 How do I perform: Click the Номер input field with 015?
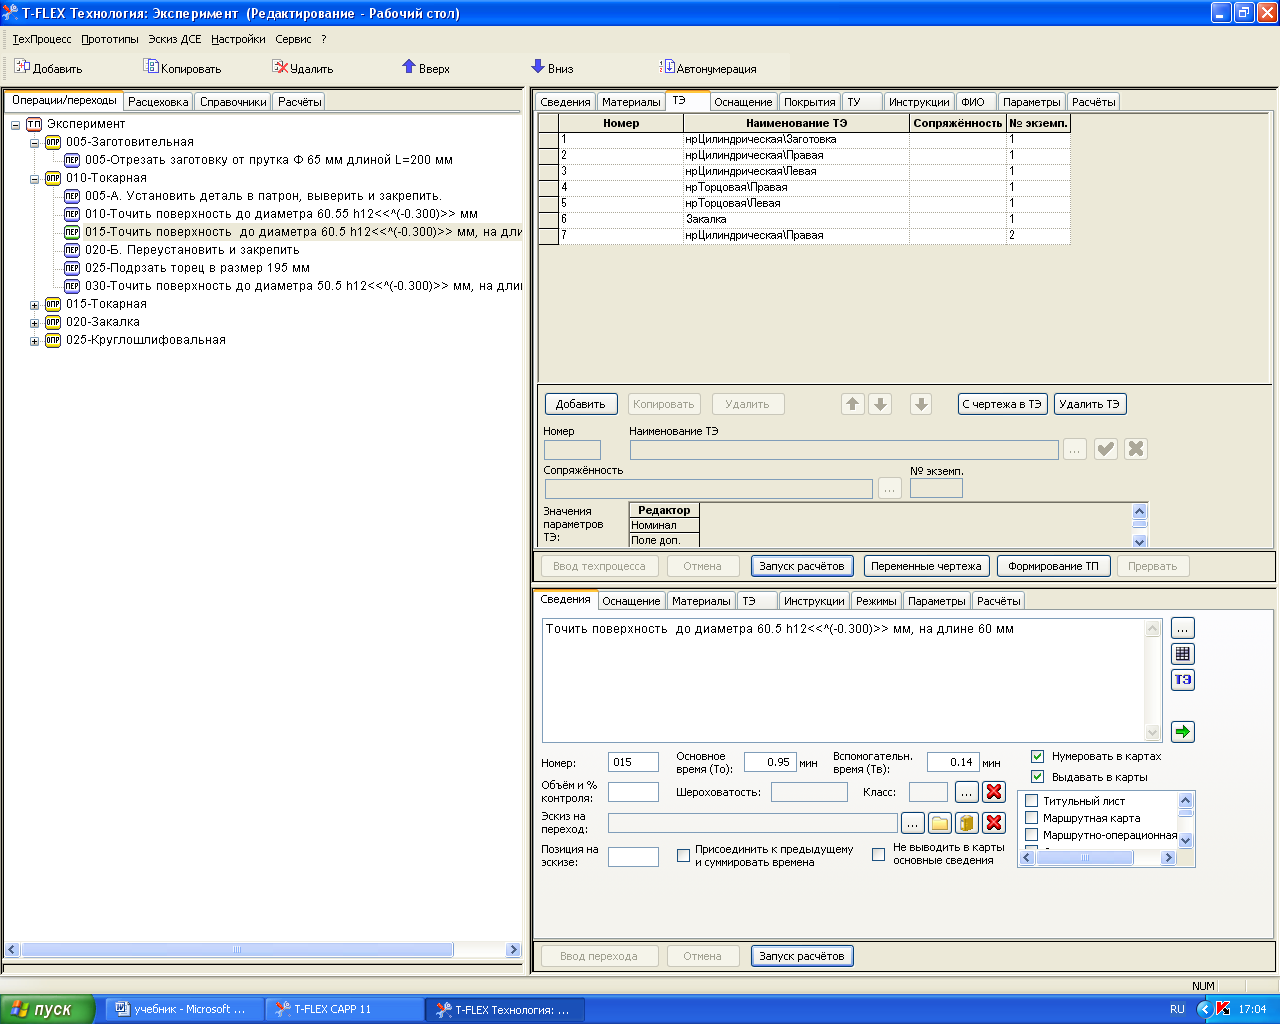click(633, 762)
